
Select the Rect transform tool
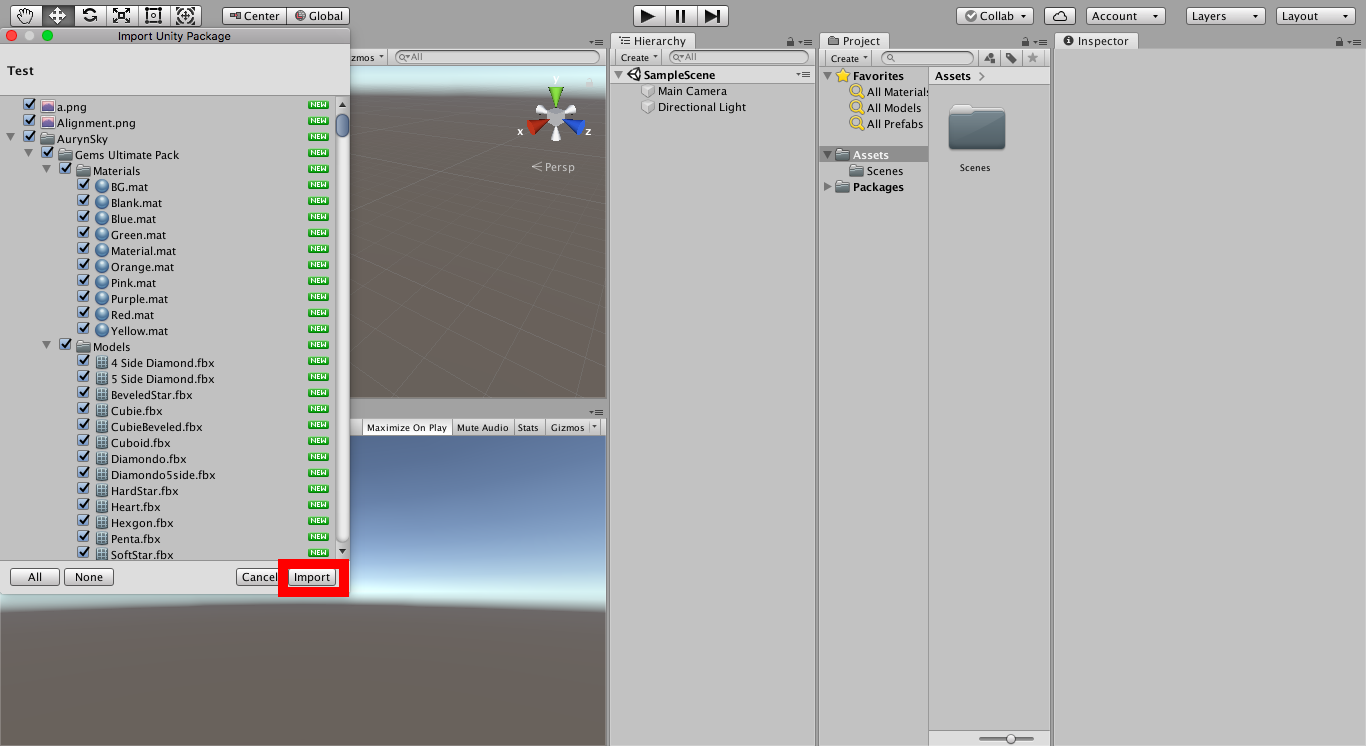[153, 16]
